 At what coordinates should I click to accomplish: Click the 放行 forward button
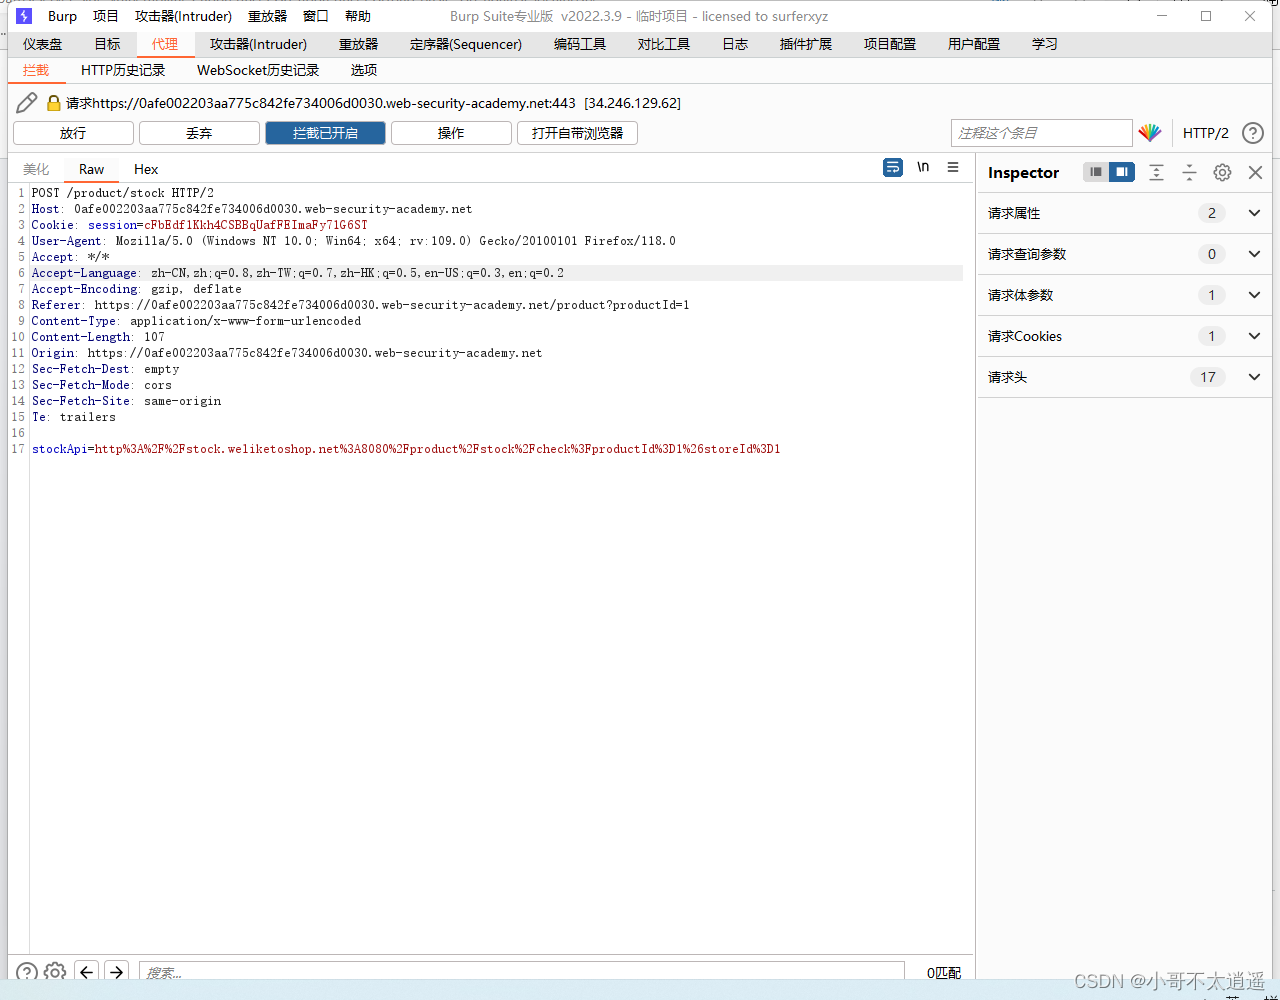(x=73, y=133)
